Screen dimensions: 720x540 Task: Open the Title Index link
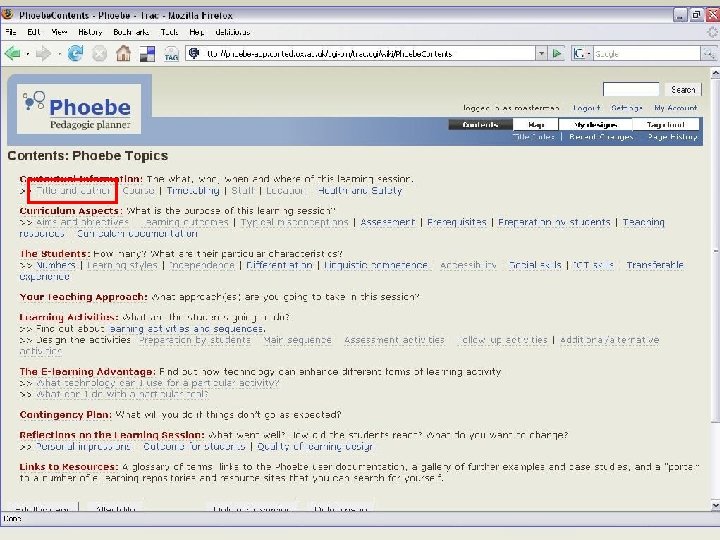click(x=533, y=137)
